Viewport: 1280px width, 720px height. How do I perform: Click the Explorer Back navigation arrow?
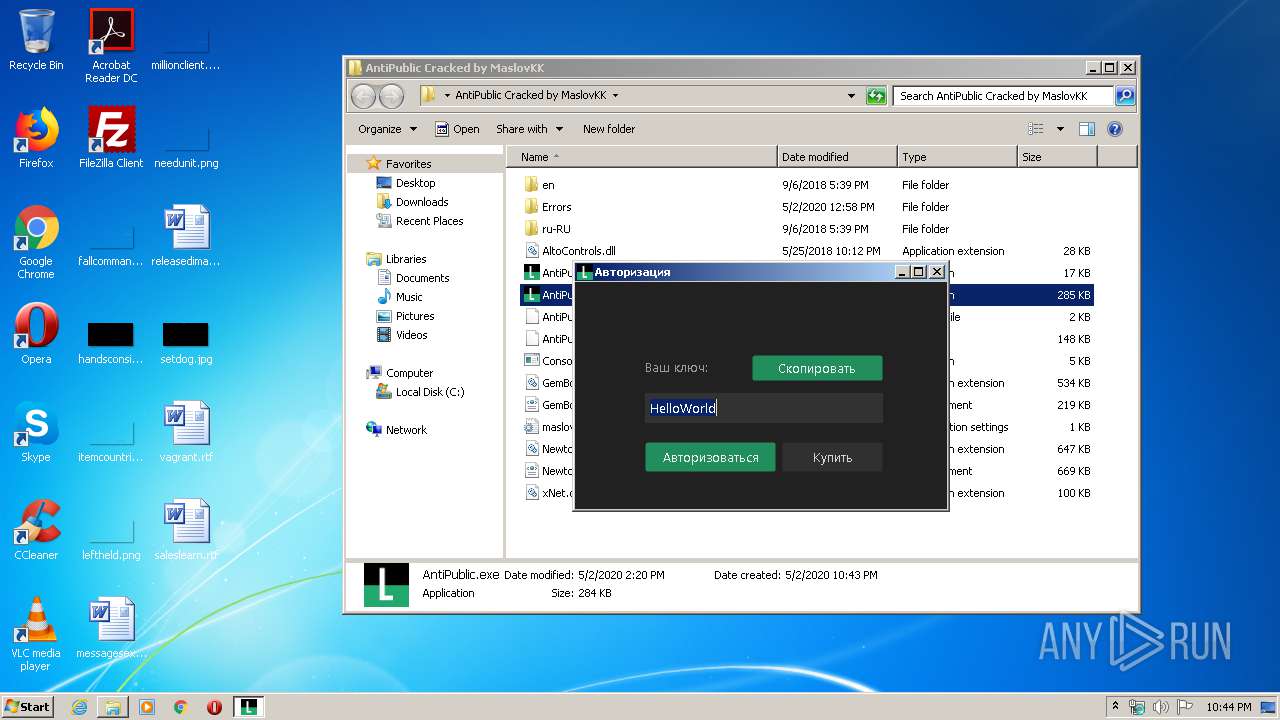tap(363, 96)
